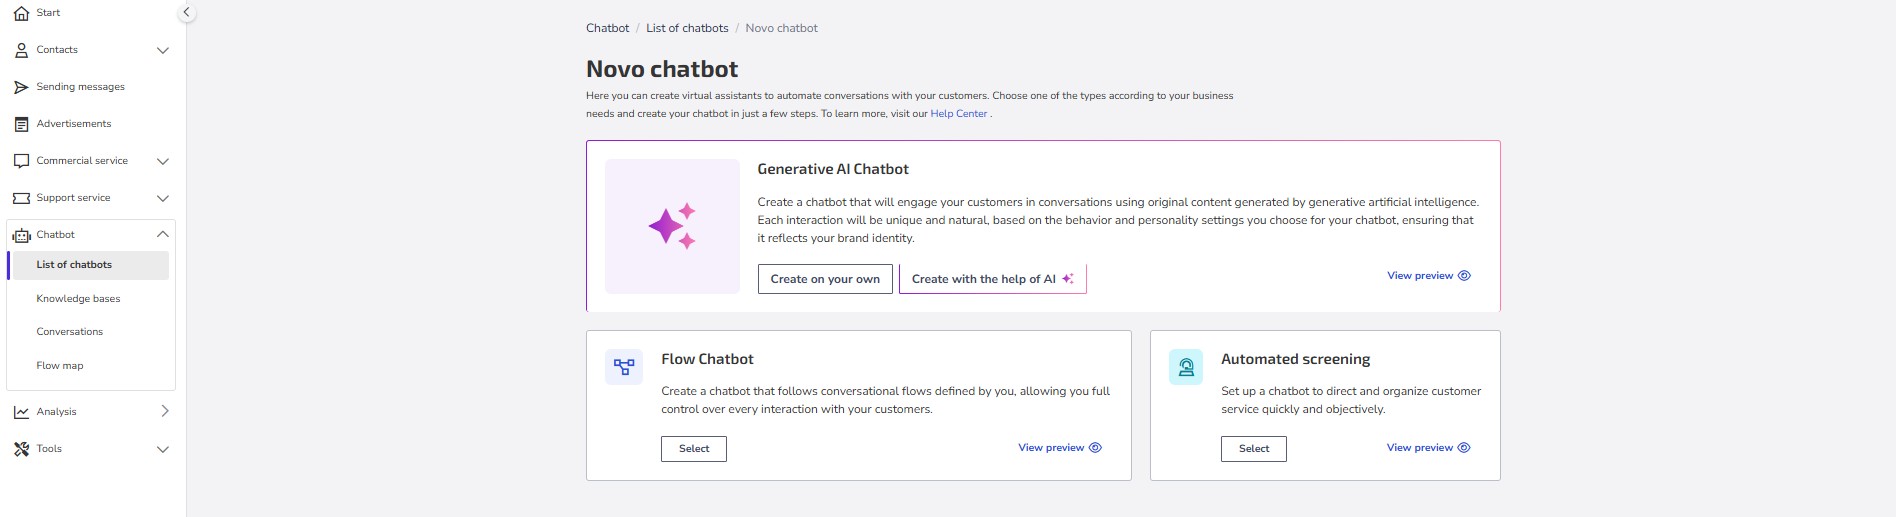
Task: Click the Flow Chatbot diagram icon
Action: click(x=624, y=367)
